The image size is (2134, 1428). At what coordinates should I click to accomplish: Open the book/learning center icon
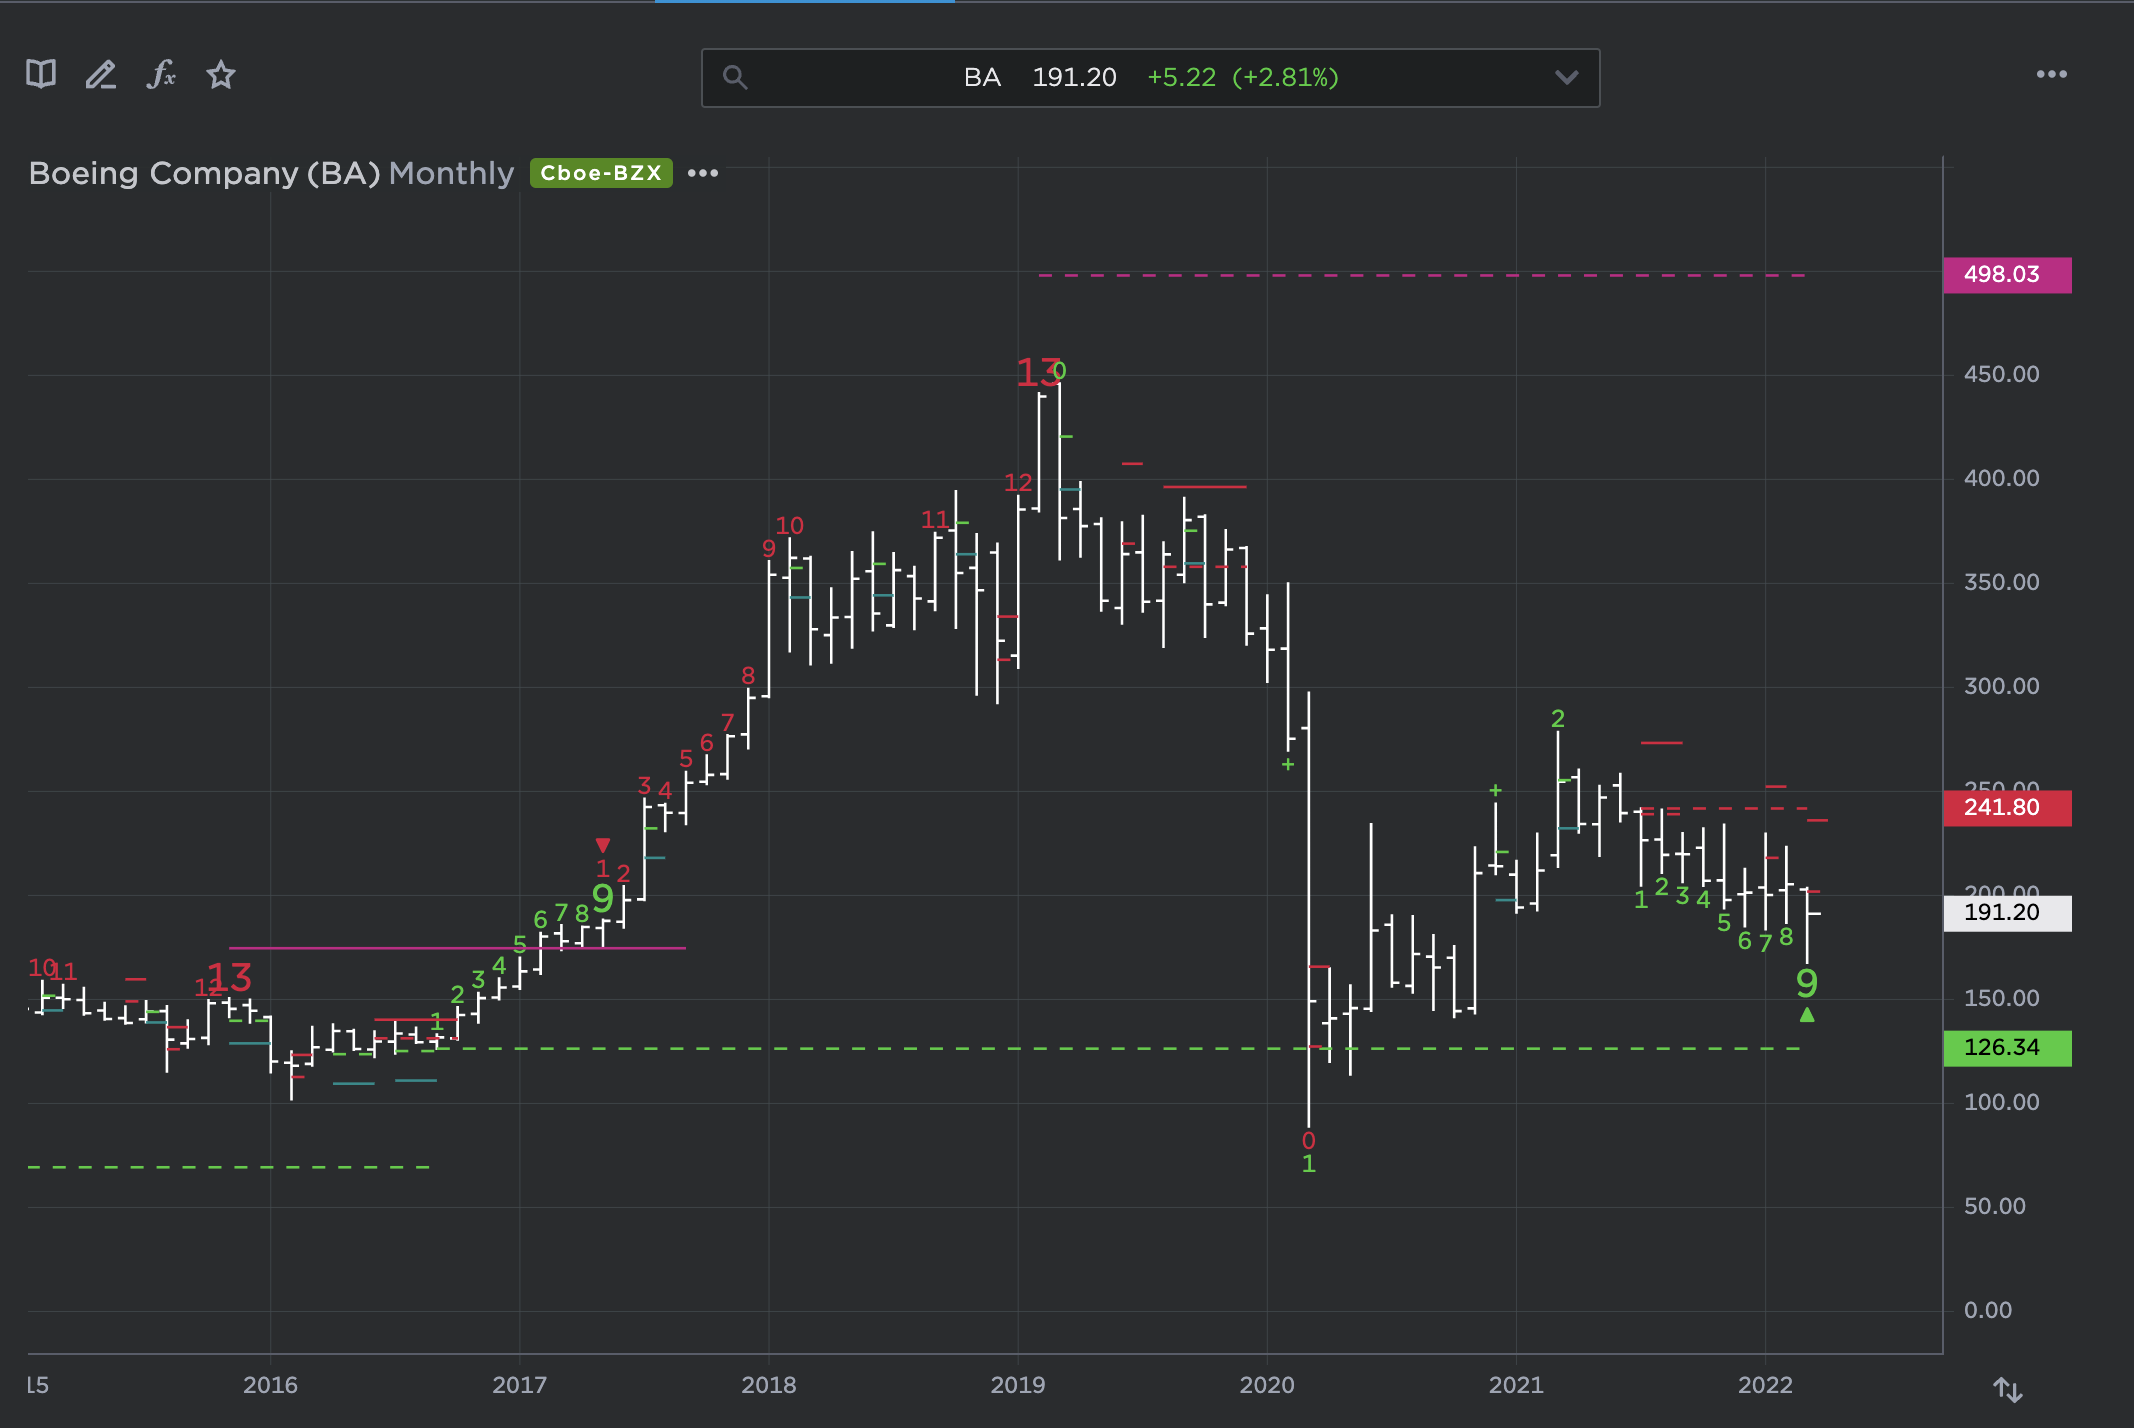[41, 74]
